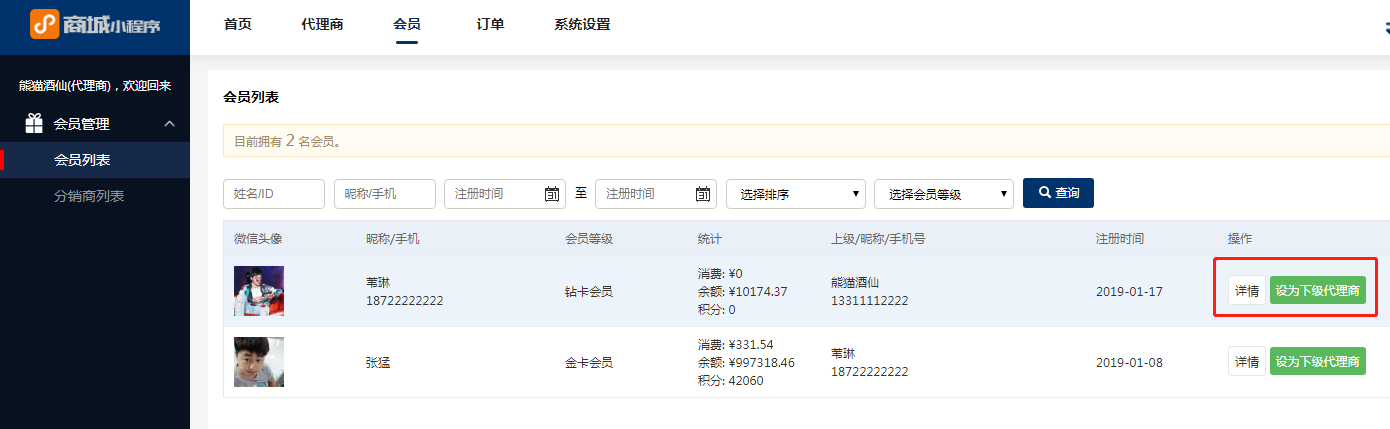Click superior name 熊猫酒仙 in table
The width and height of the screenshot is (1390, 429).
click(x=855, y=283)
